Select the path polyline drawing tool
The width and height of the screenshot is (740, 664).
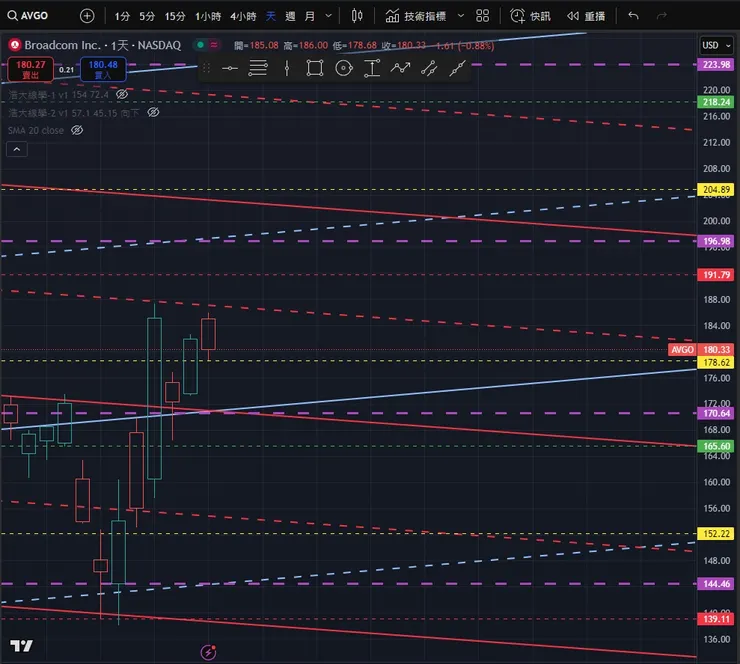(x=400, y=68)
